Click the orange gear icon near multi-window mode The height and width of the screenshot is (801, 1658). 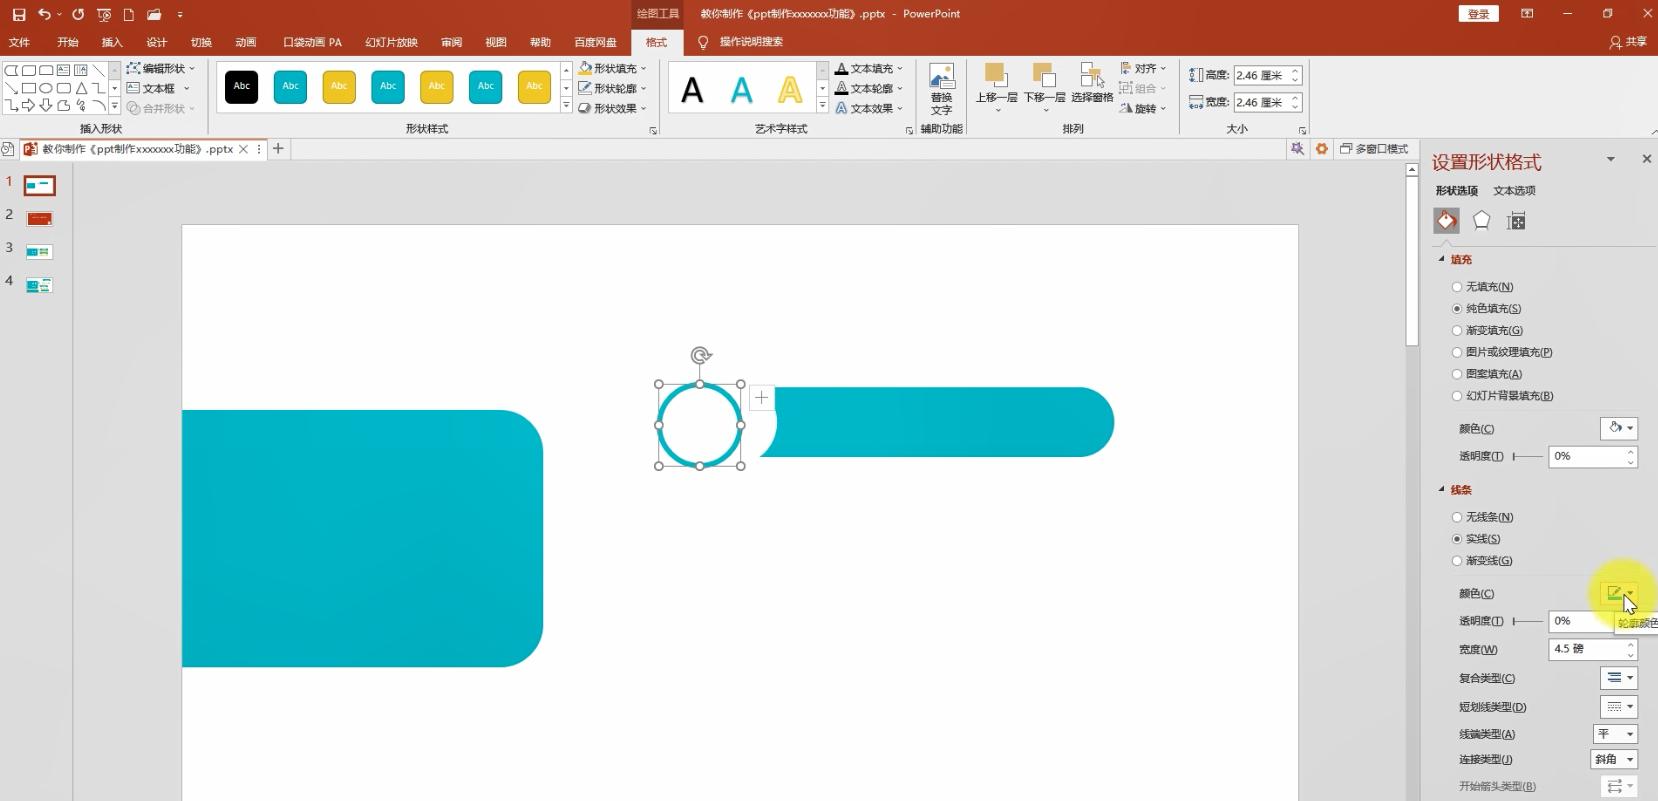pyautogui.click(x=1322, y=149)
